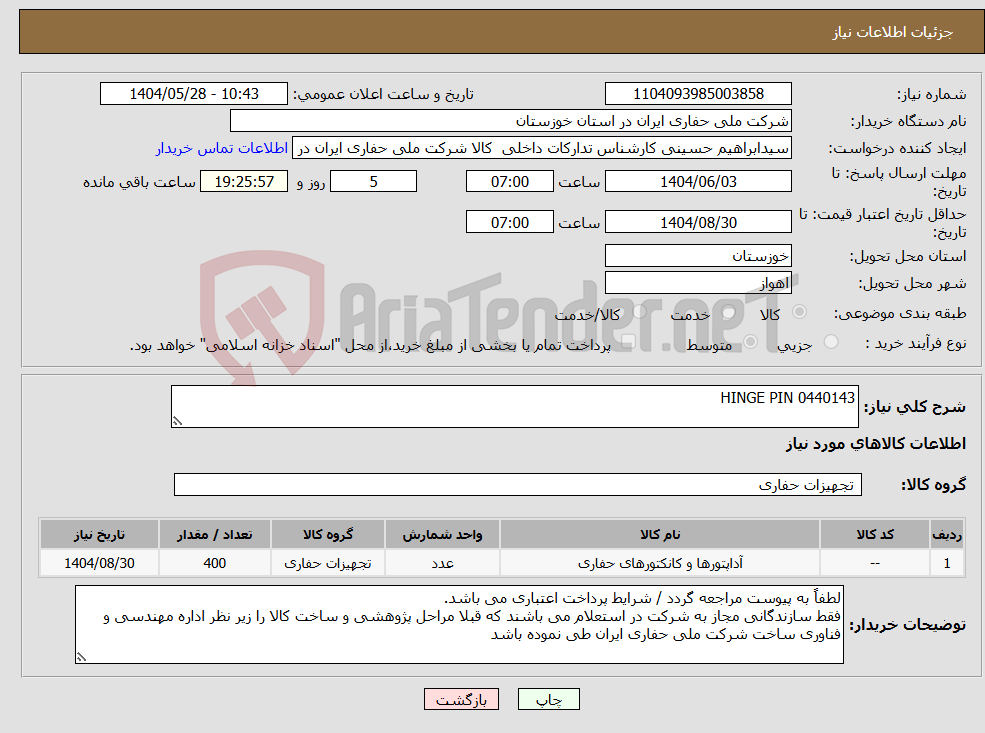985x733 pixels.
Task: Click the unit cell عدد
Action: tap(442, 563)
